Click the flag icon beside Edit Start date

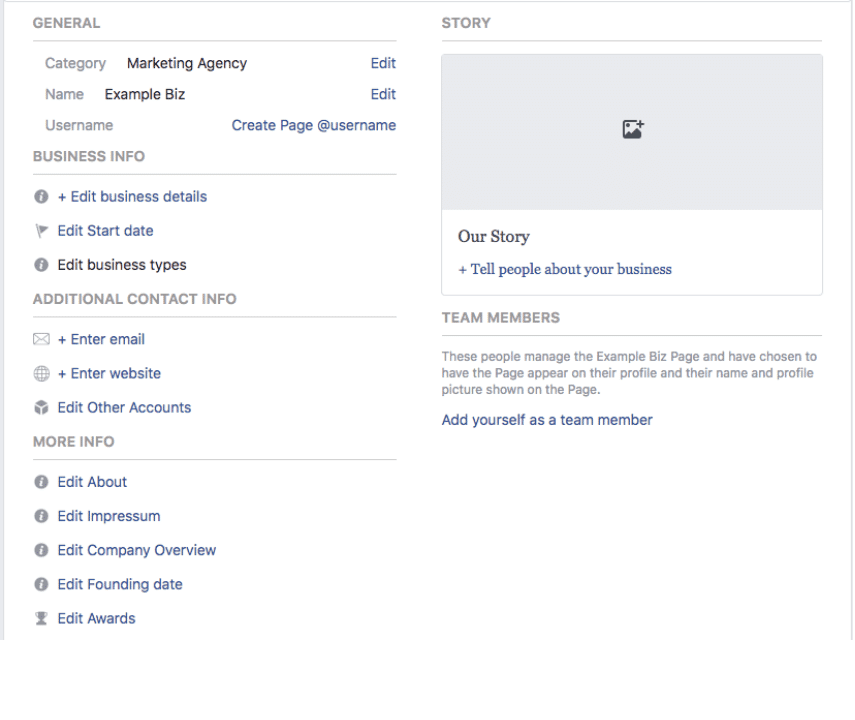[40, 230]
